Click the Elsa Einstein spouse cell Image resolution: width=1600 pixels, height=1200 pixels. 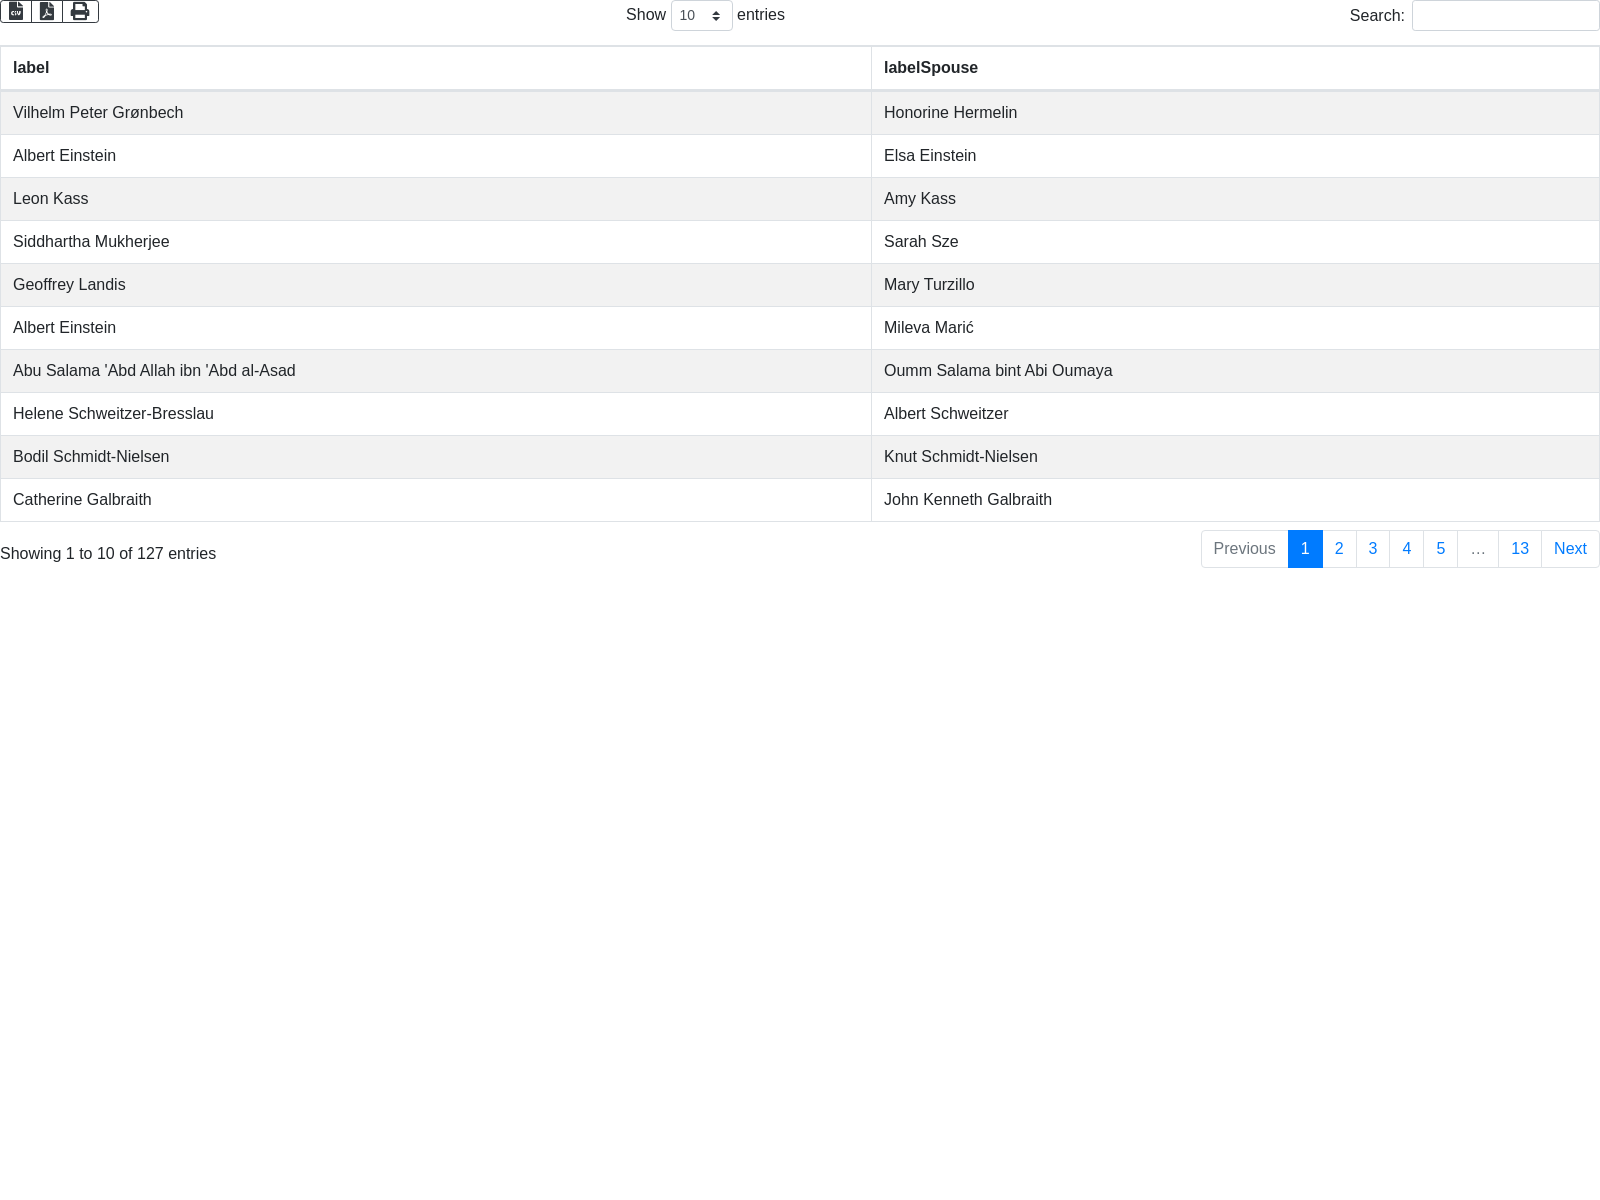point(930,156)
